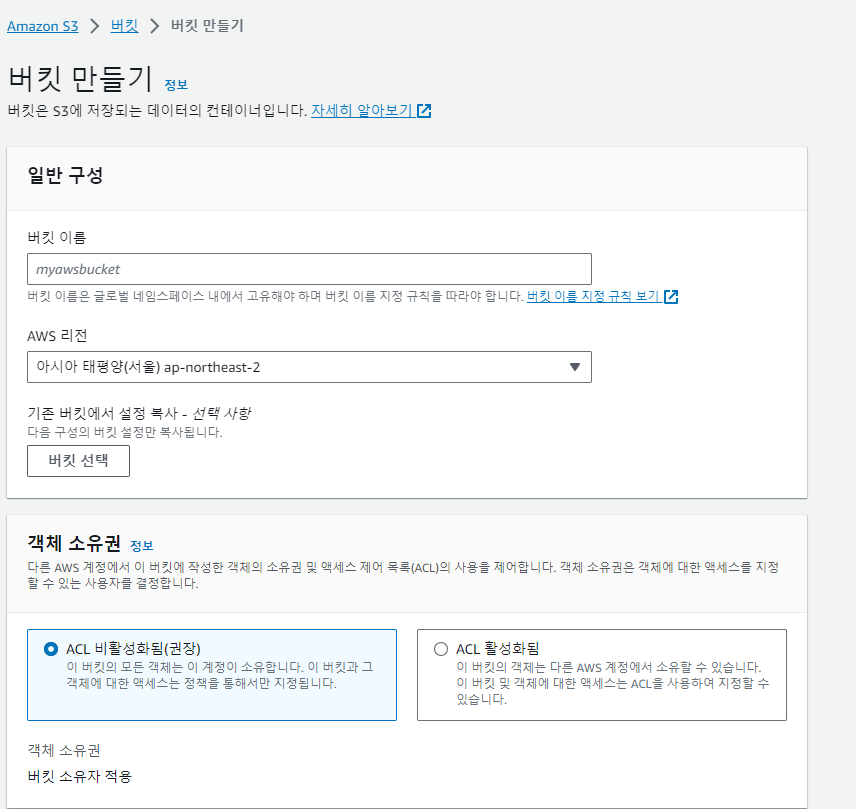This screenshot has height=809, width=856.
Task: Focus the 버킷 이름 text input field
Action: (309, 269)
